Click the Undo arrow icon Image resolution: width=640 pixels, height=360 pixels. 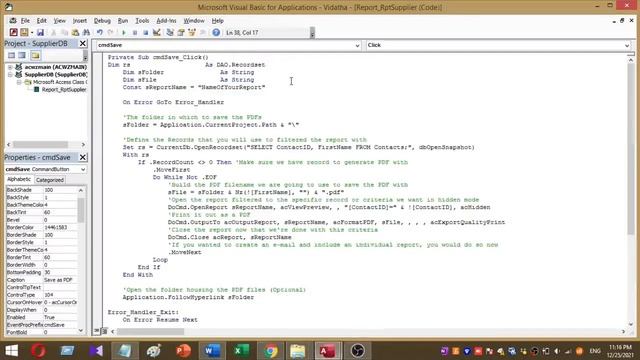(x=100, y=32)
